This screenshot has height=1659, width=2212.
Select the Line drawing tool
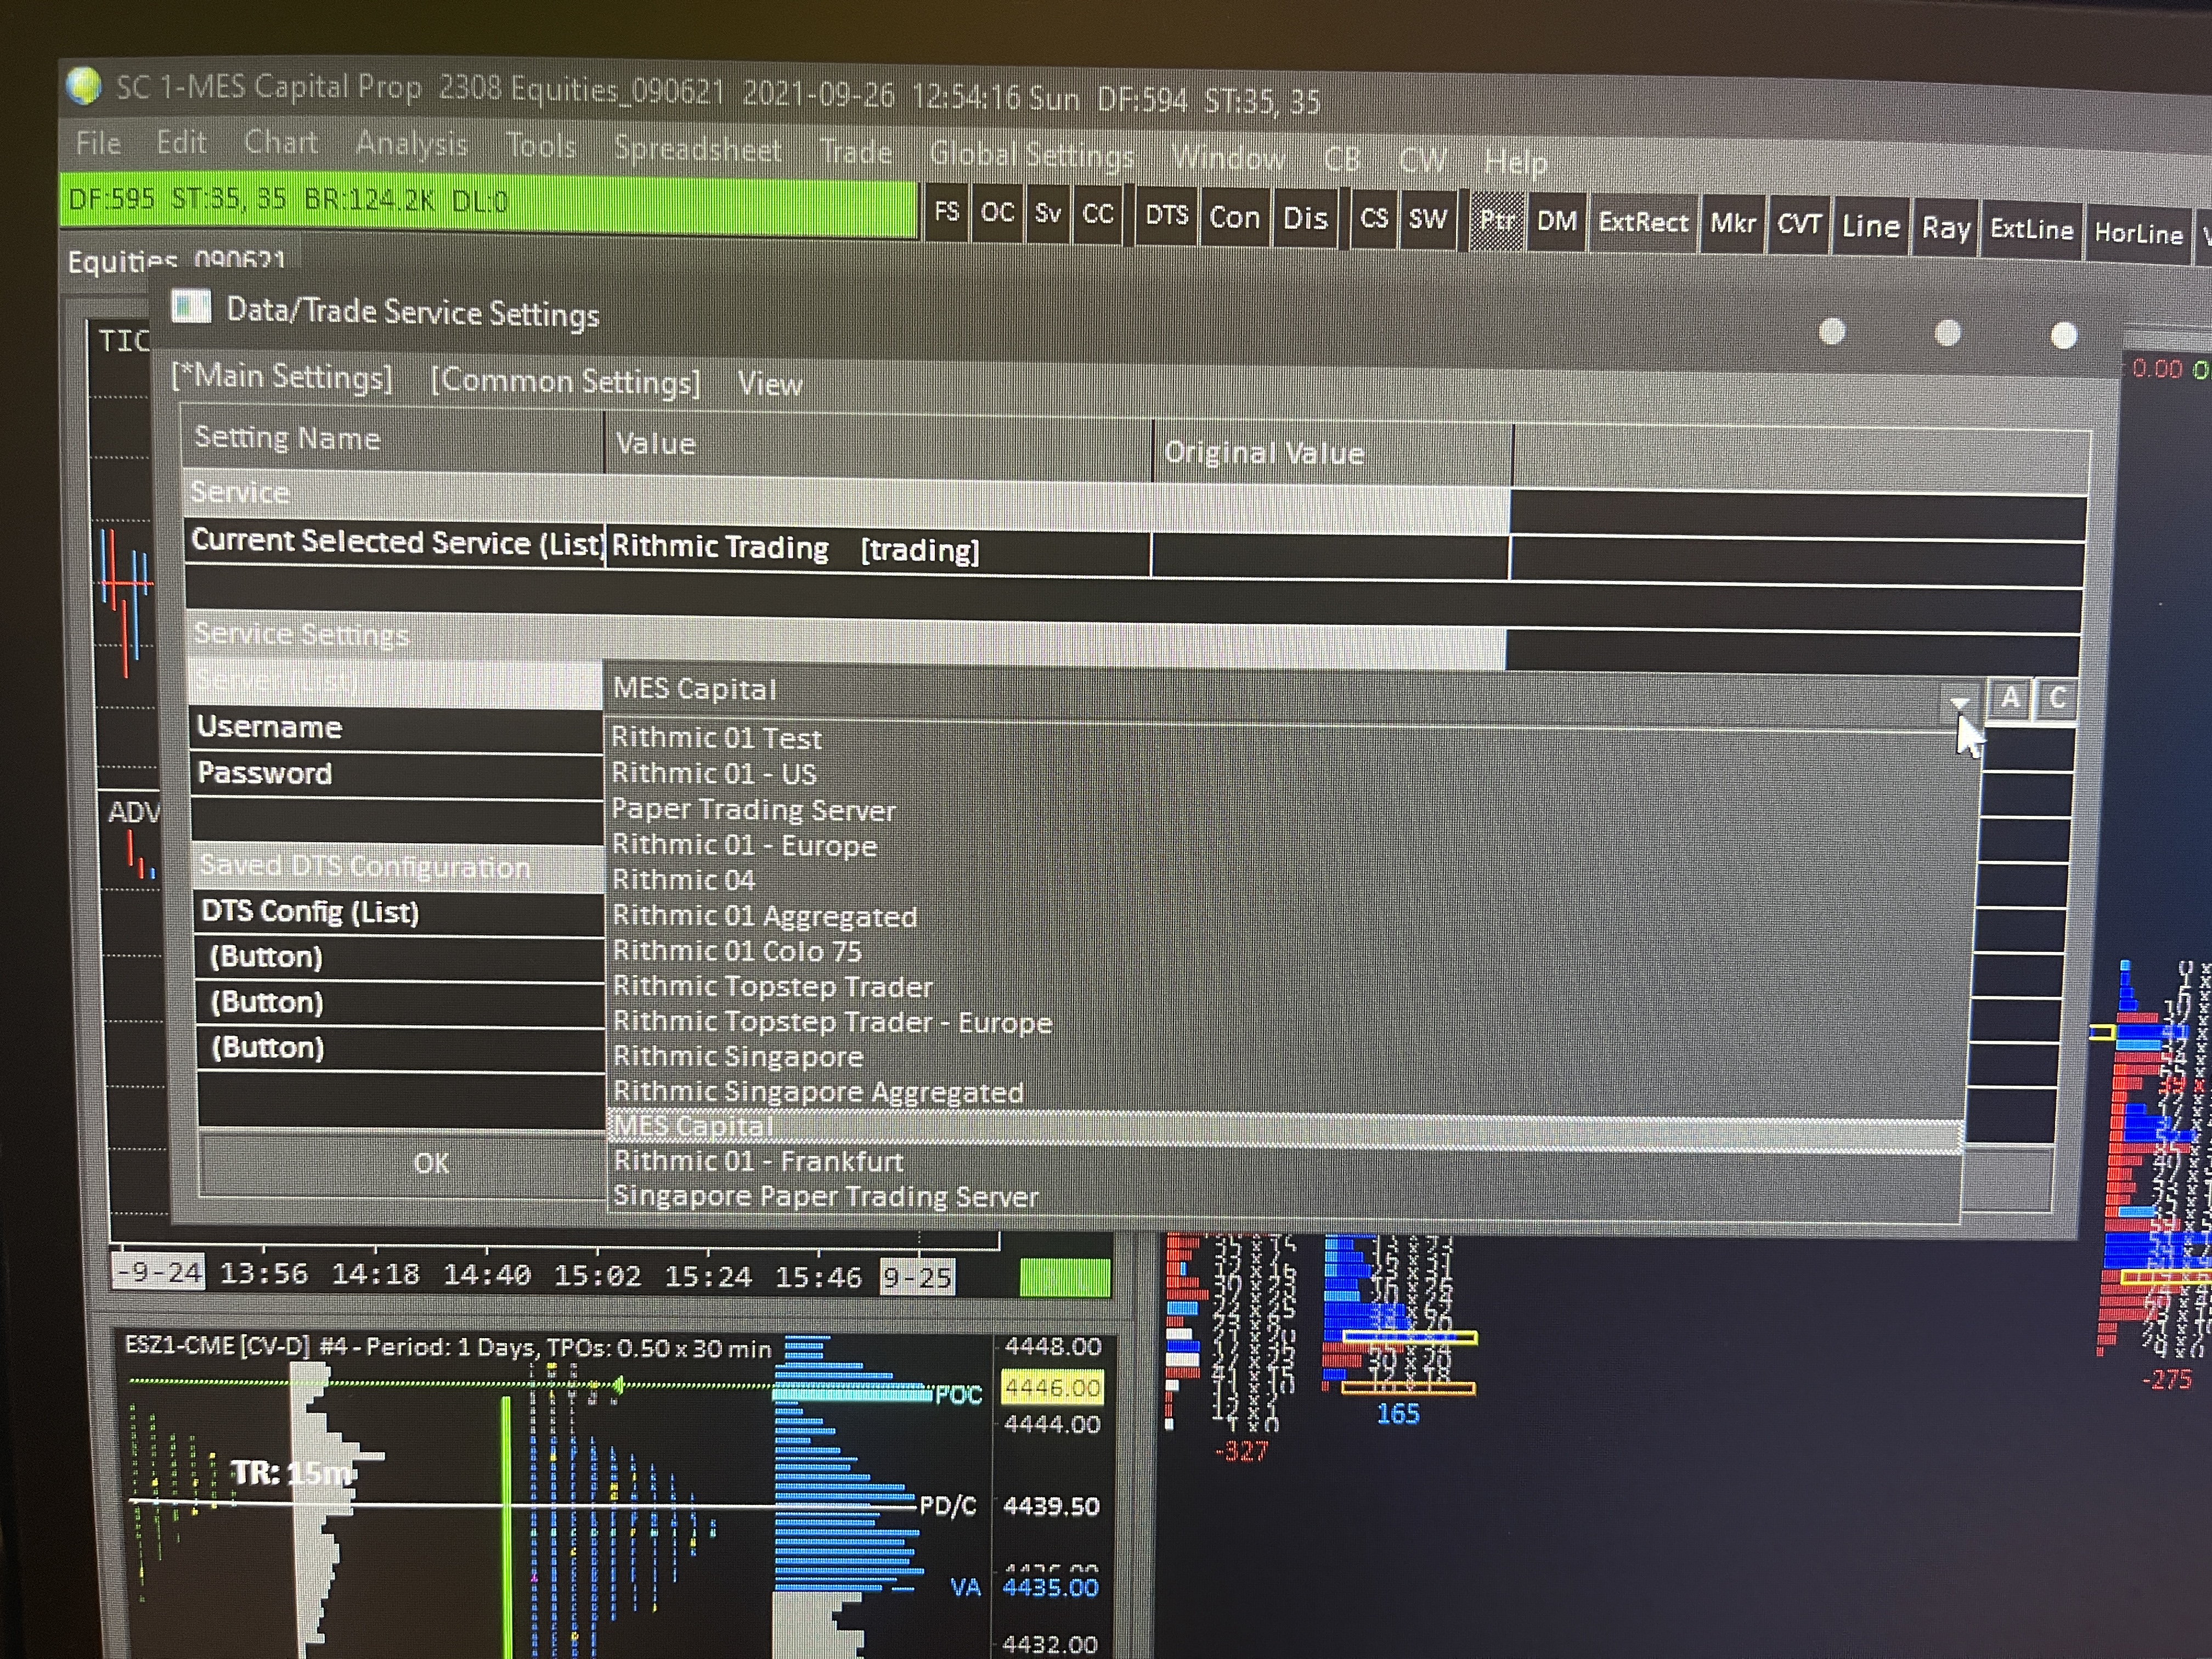point(1871,227)
